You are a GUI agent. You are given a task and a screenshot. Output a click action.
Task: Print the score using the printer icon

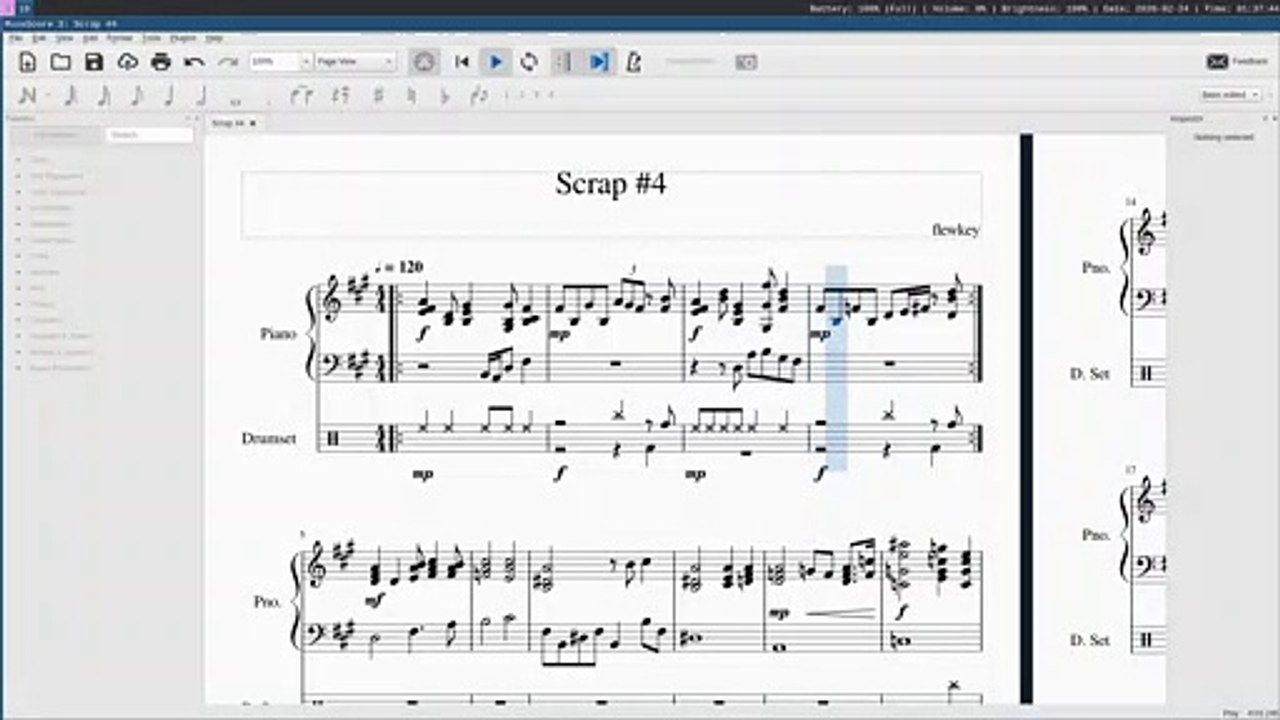click(161, 62)
